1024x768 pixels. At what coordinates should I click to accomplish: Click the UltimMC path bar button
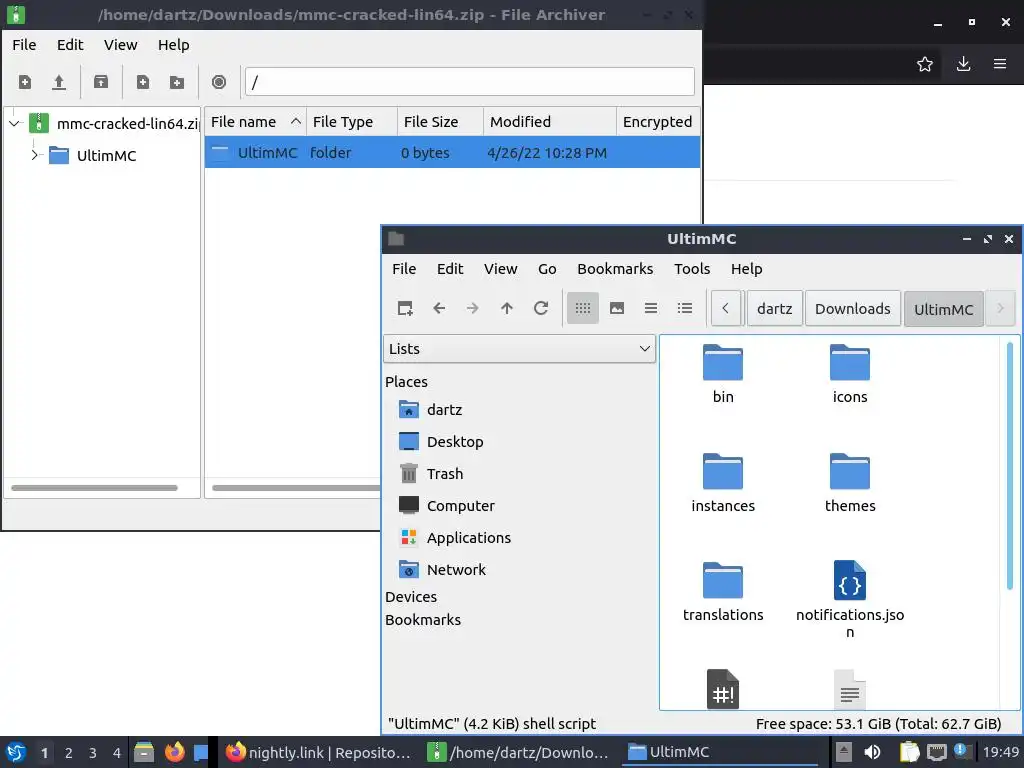click(x=944, y=310)
